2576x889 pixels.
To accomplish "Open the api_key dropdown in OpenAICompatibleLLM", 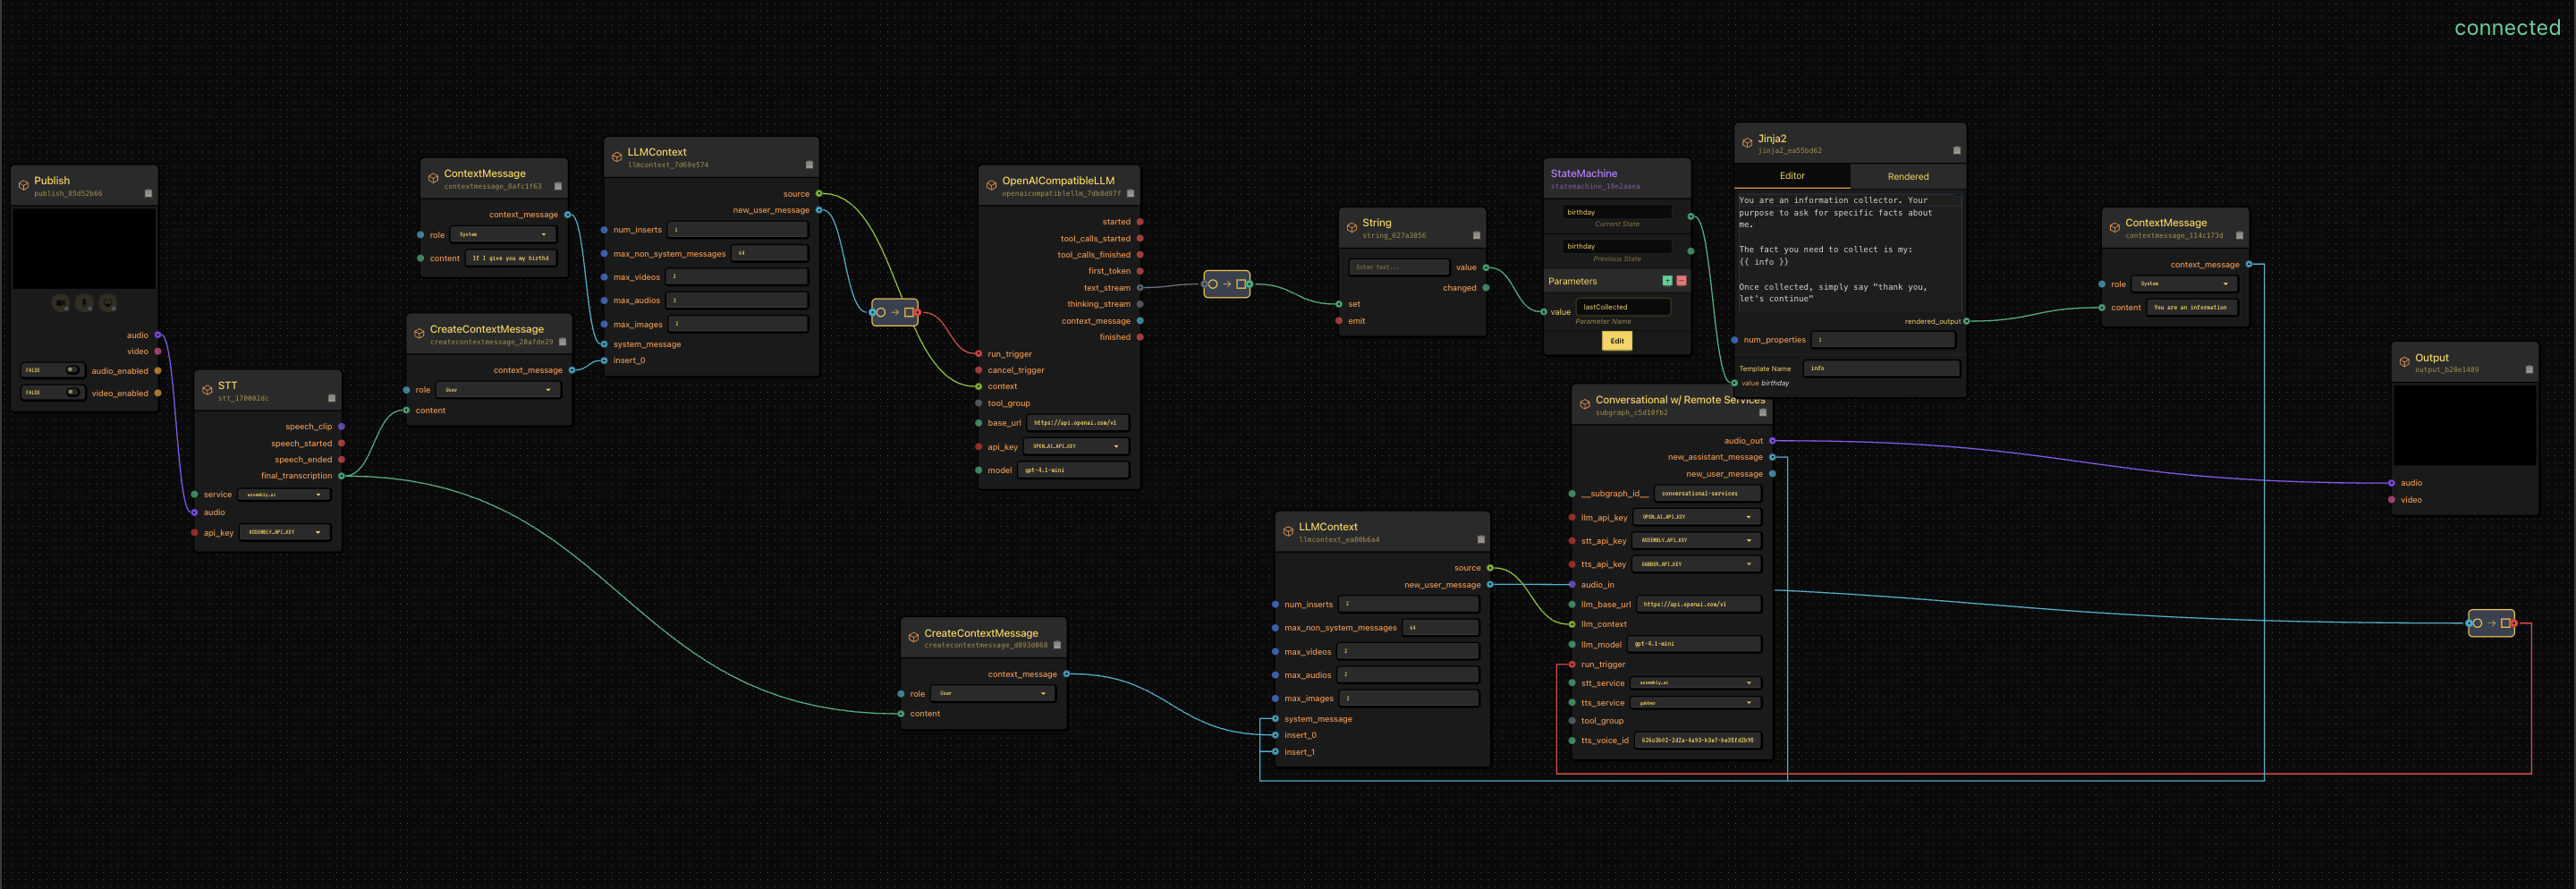I will (x=1075, y=447).
